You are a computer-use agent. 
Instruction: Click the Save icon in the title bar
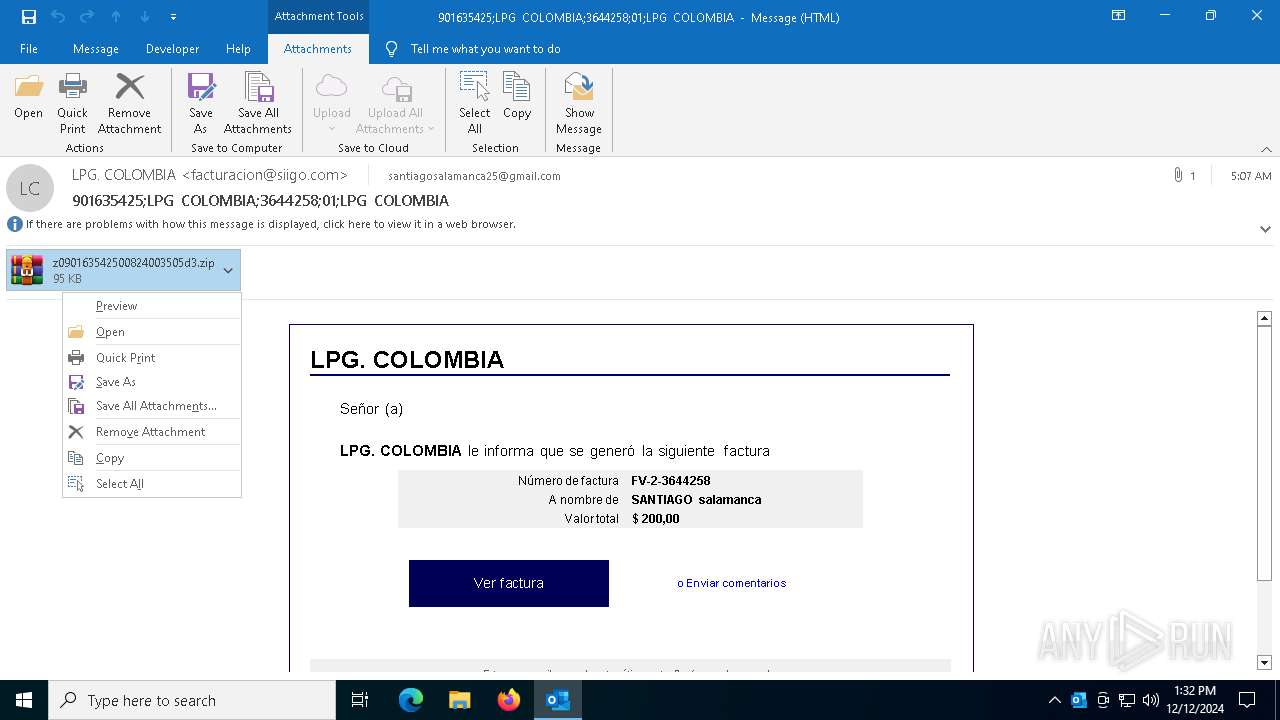pos(29,17)
